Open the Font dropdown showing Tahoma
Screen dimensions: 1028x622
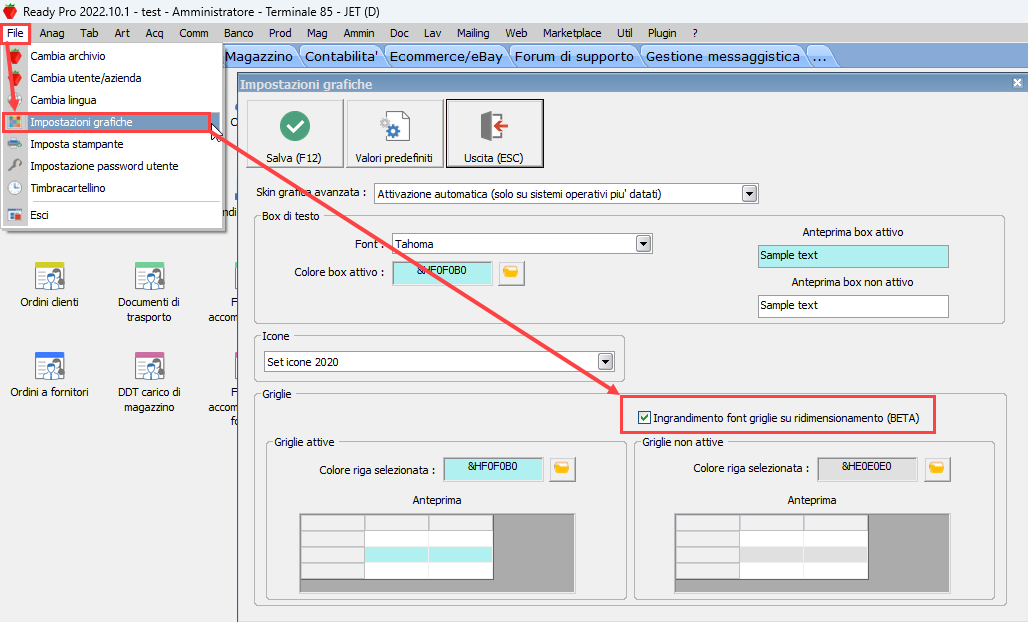pos(643,244)
